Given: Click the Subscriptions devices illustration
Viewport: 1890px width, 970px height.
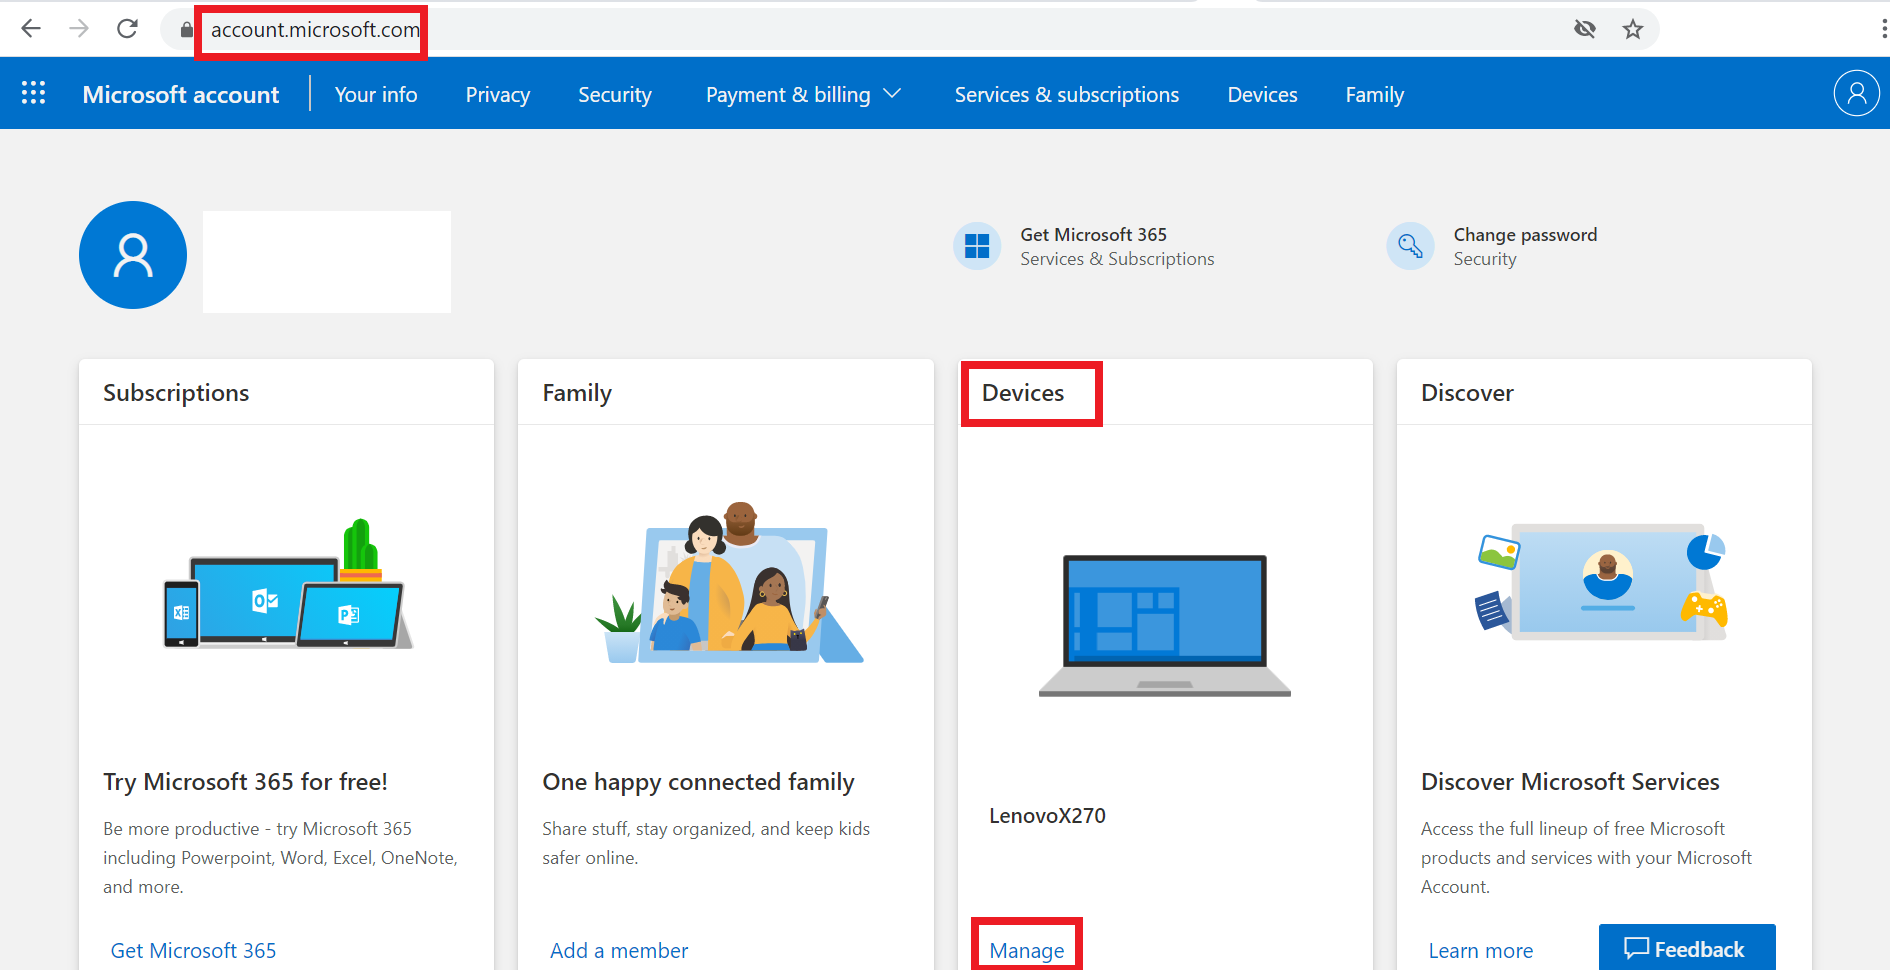Looking at the screenshot, I should pos(288,585).
